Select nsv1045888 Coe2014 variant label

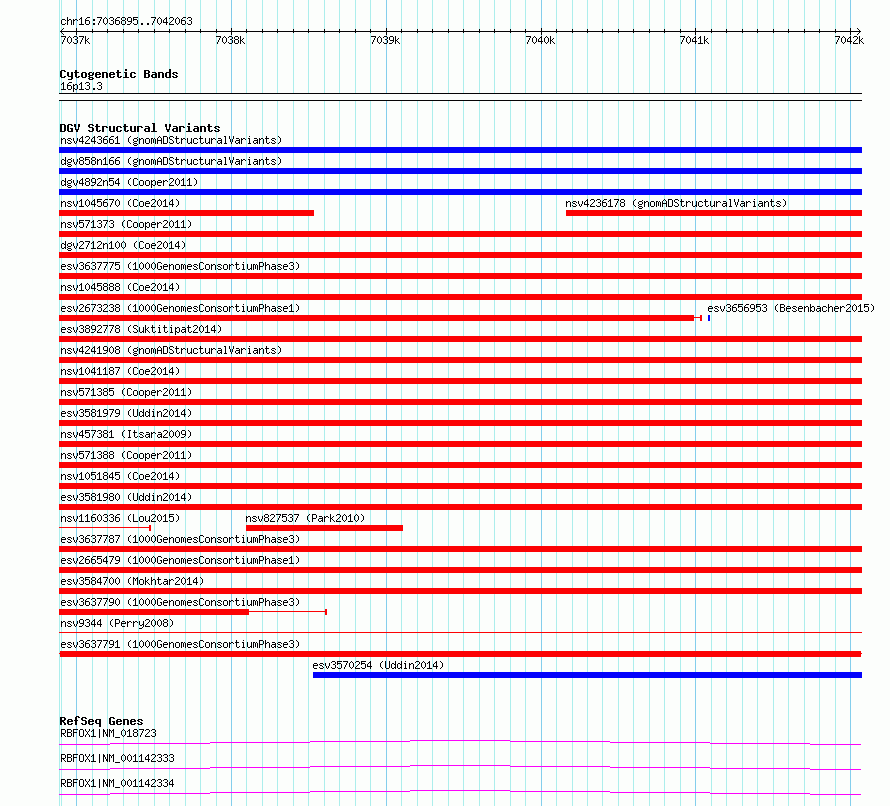[120, 287]
